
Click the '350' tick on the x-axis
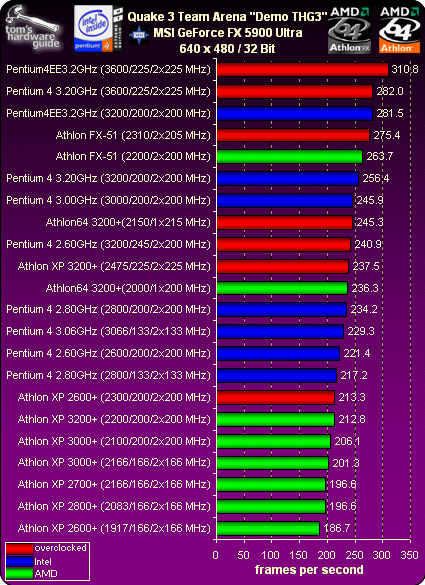click(x=410, y=555)
